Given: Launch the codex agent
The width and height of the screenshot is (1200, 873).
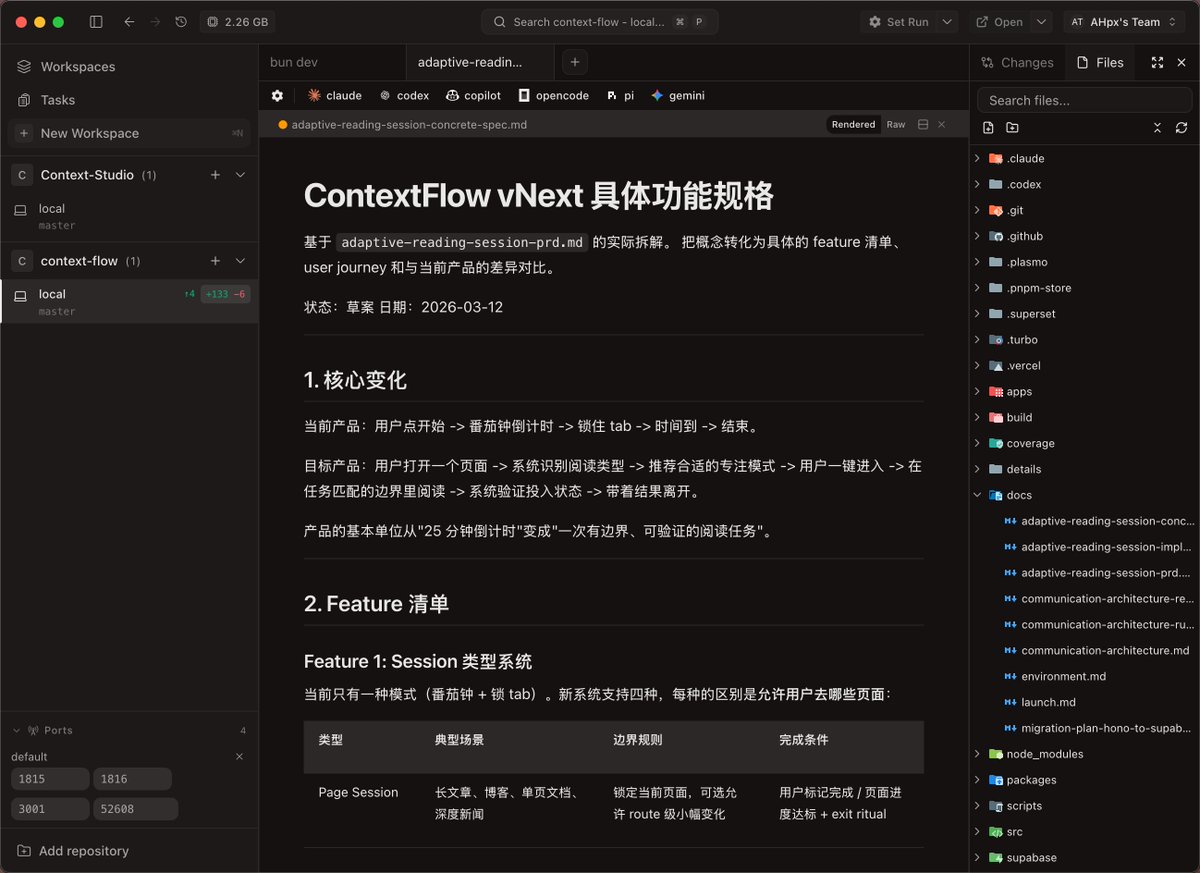Looking at the screenshot, I should click(x=404, y=96).
